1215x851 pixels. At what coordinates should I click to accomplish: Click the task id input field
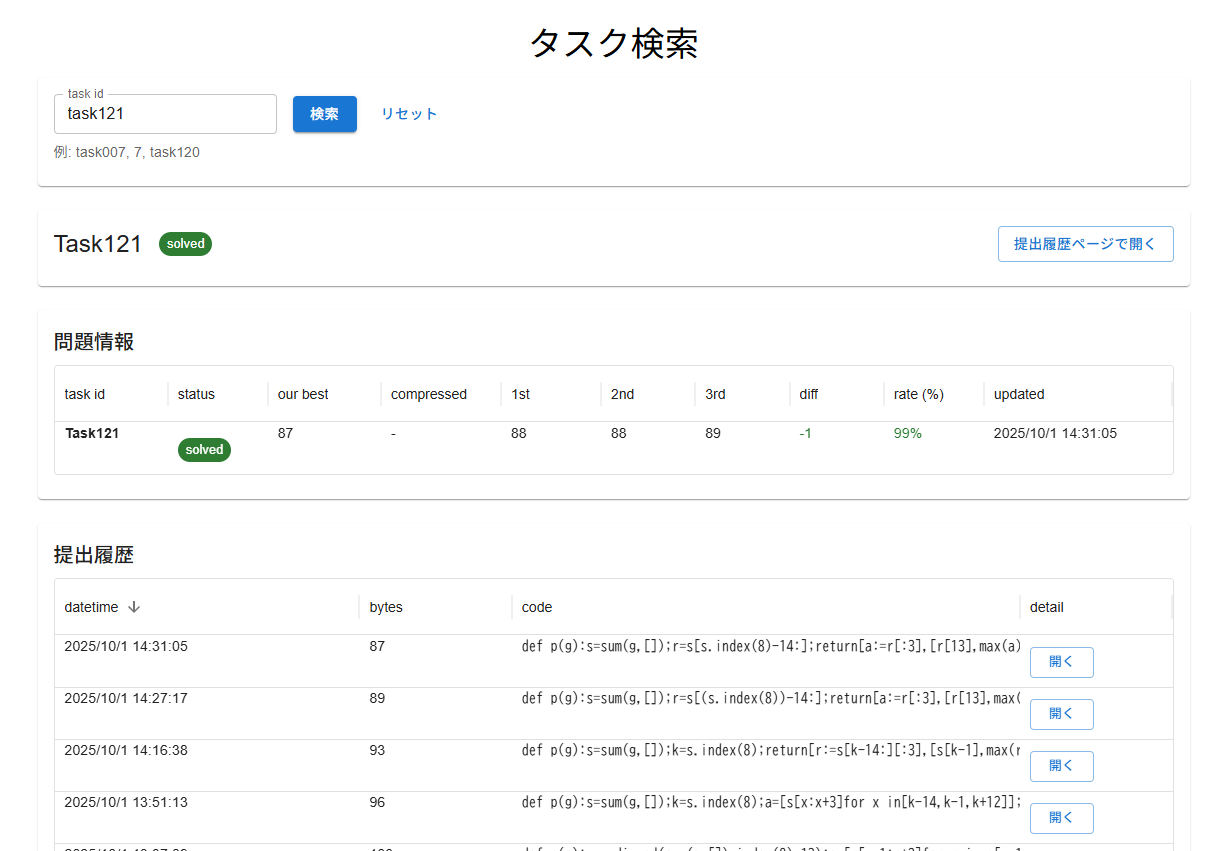(165, 114)
